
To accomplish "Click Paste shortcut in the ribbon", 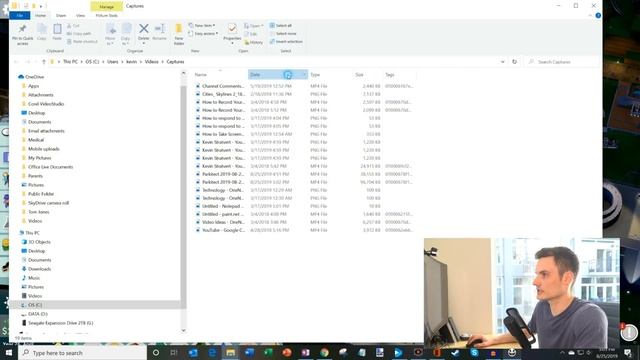I will click(82, 42).
